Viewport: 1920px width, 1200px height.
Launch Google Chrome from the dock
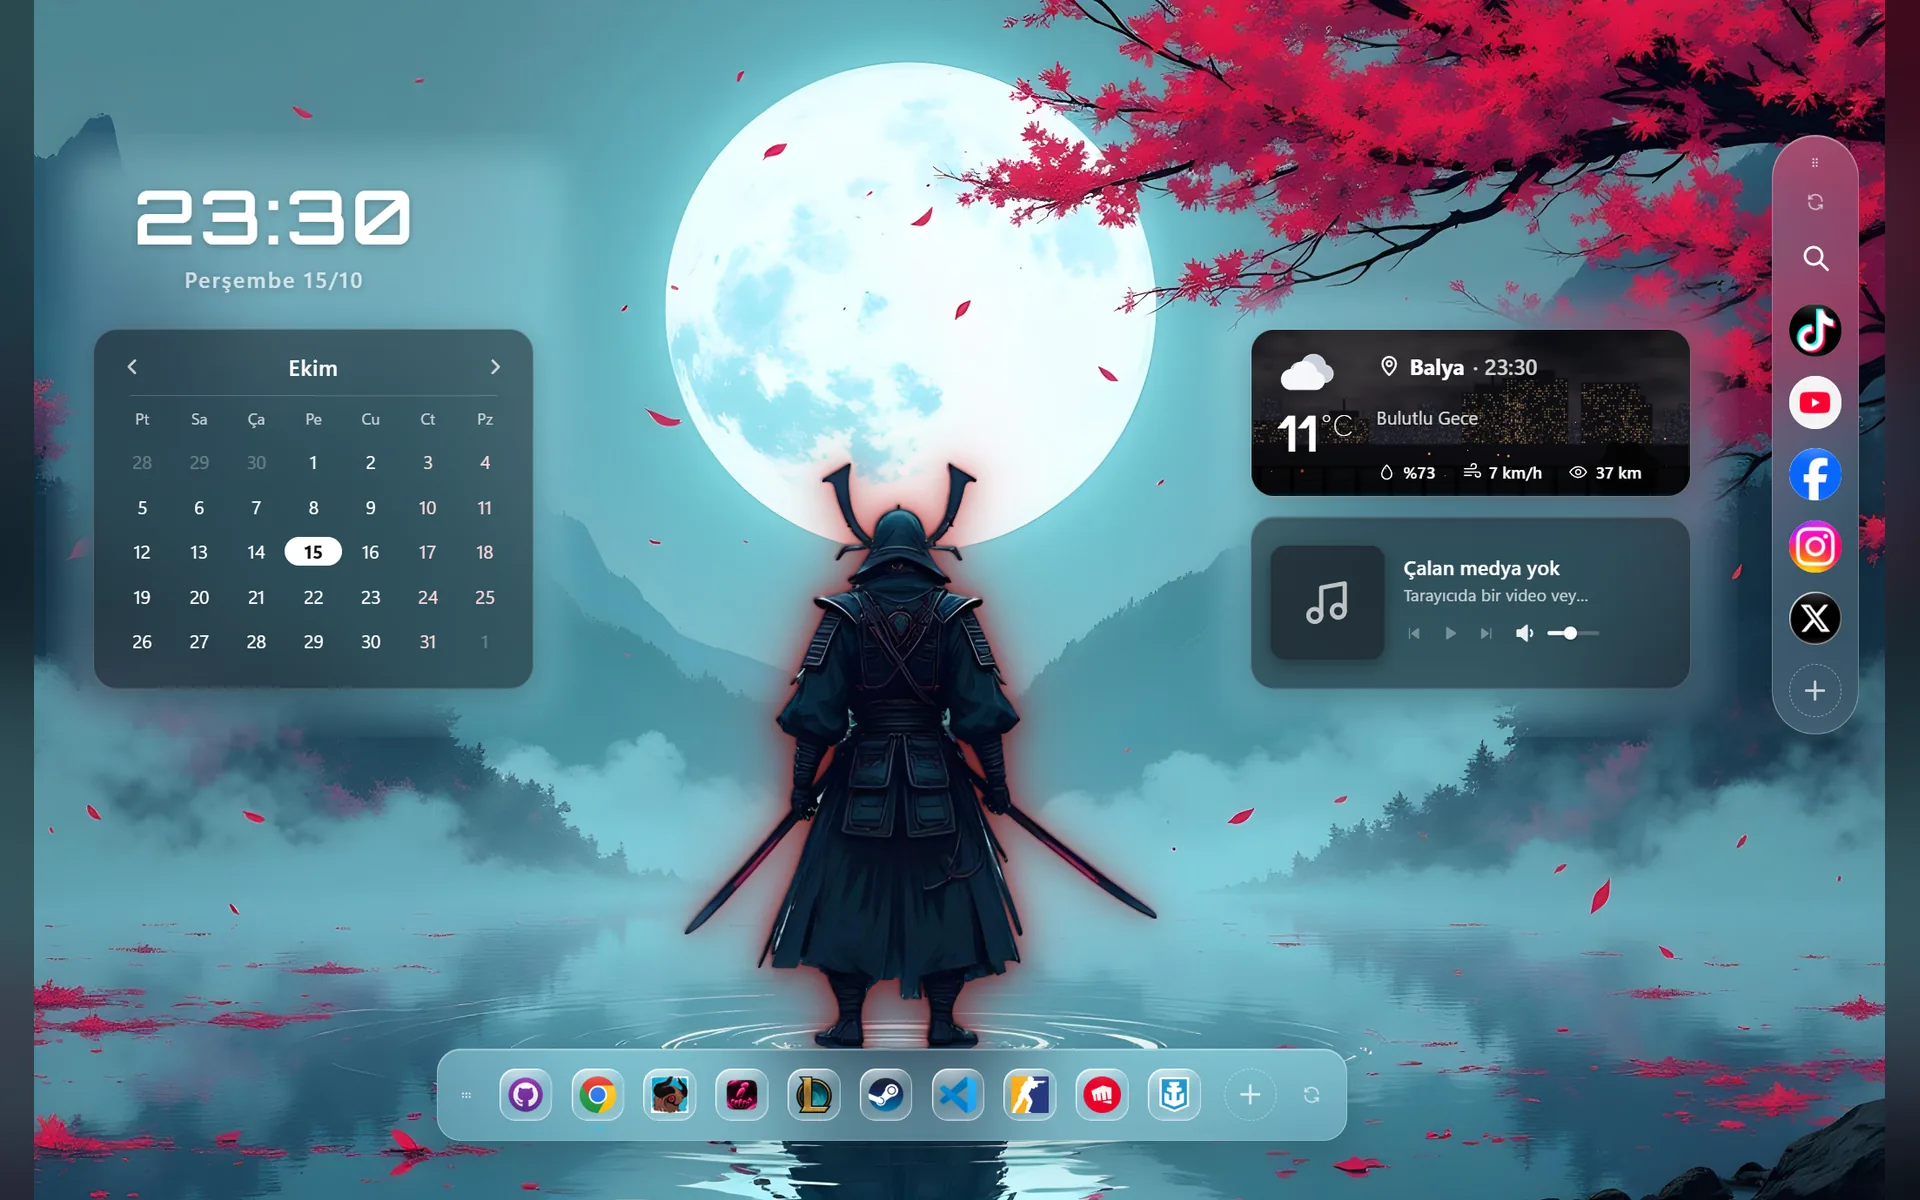click(597, 1095)
